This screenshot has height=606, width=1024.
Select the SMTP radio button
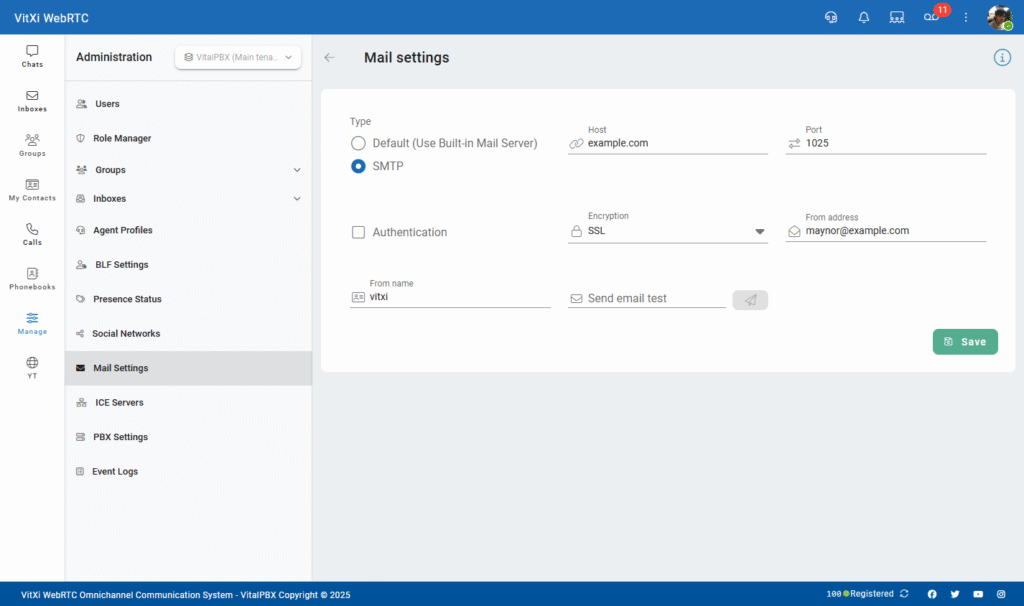[358, 166]
